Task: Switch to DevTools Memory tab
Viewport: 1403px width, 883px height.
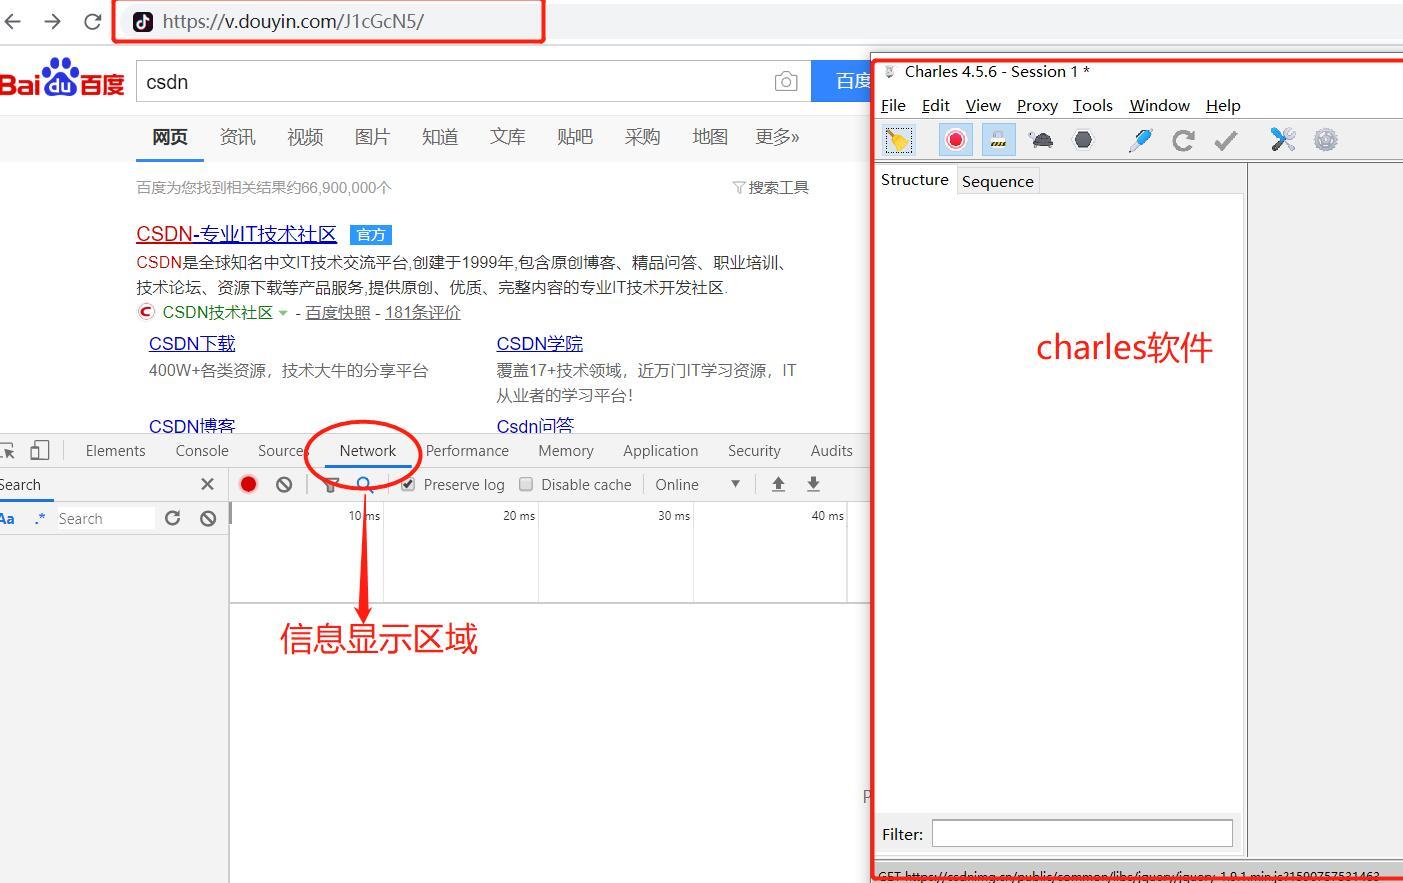Action: click(566, 451)
